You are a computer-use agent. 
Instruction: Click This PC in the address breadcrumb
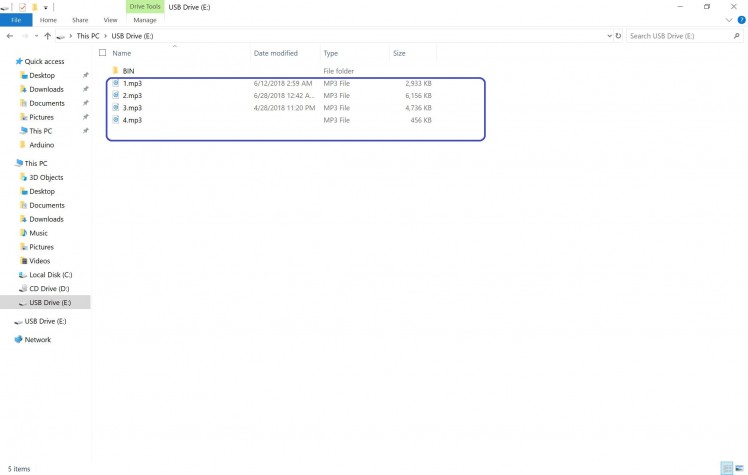click(x=88, y=36)
